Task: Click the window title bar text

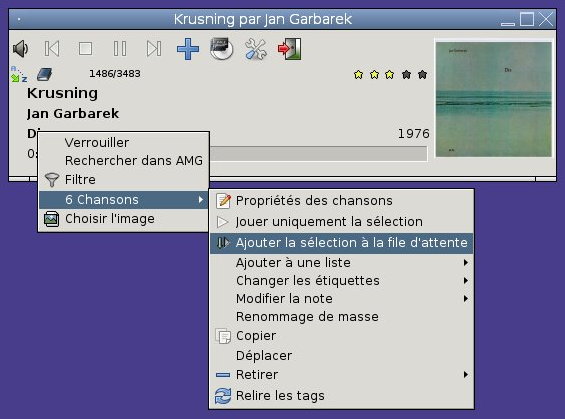Action: [263, 19]
